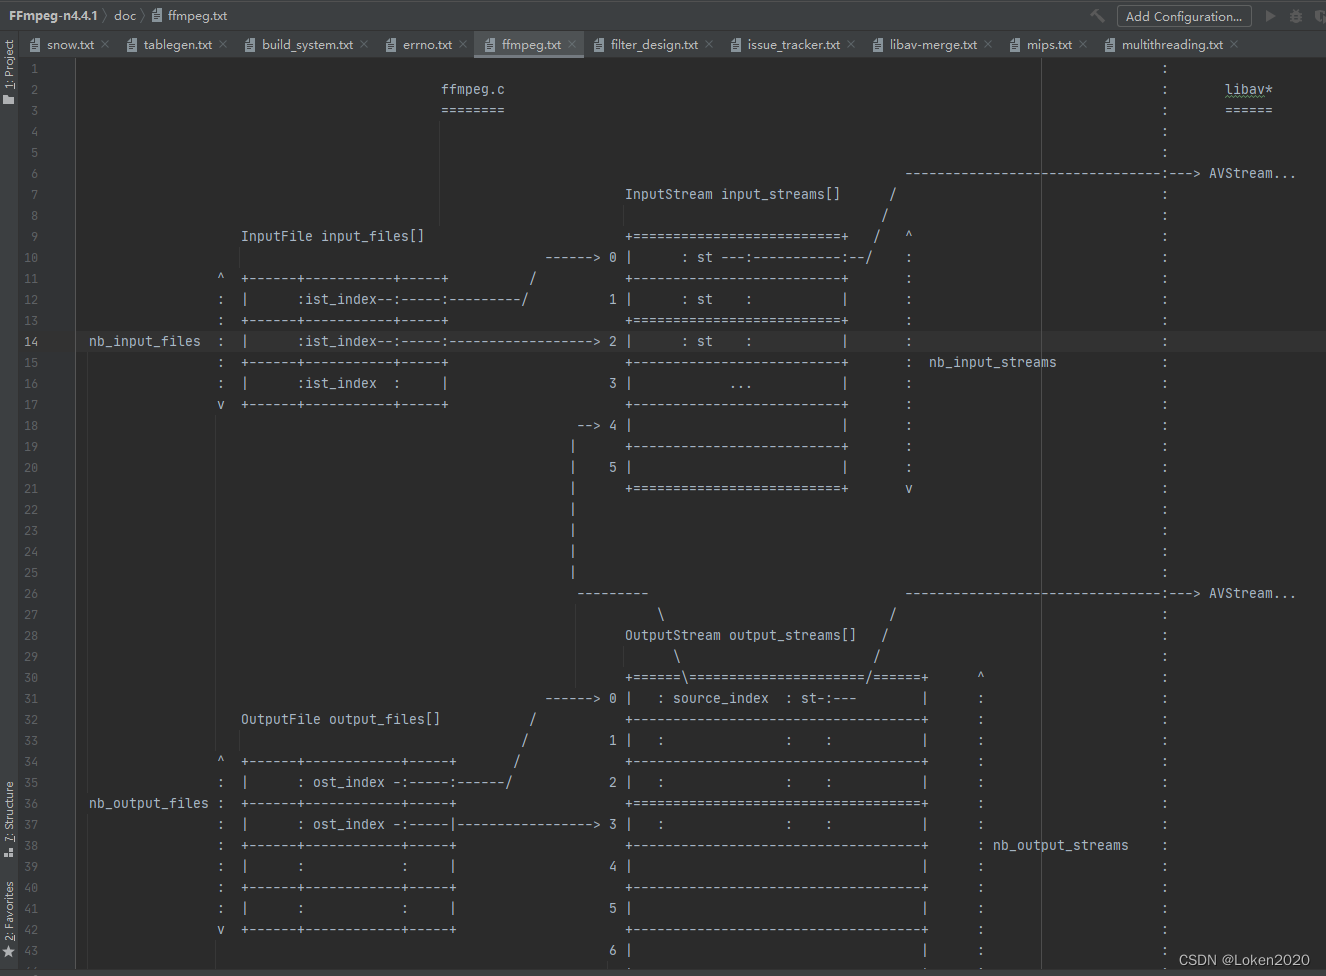Image resolution: width=1326 pixels, height=976 pixels.
Task: Close the mips.txt tab
Action: pyautogui.click(x=1083, y=44)
